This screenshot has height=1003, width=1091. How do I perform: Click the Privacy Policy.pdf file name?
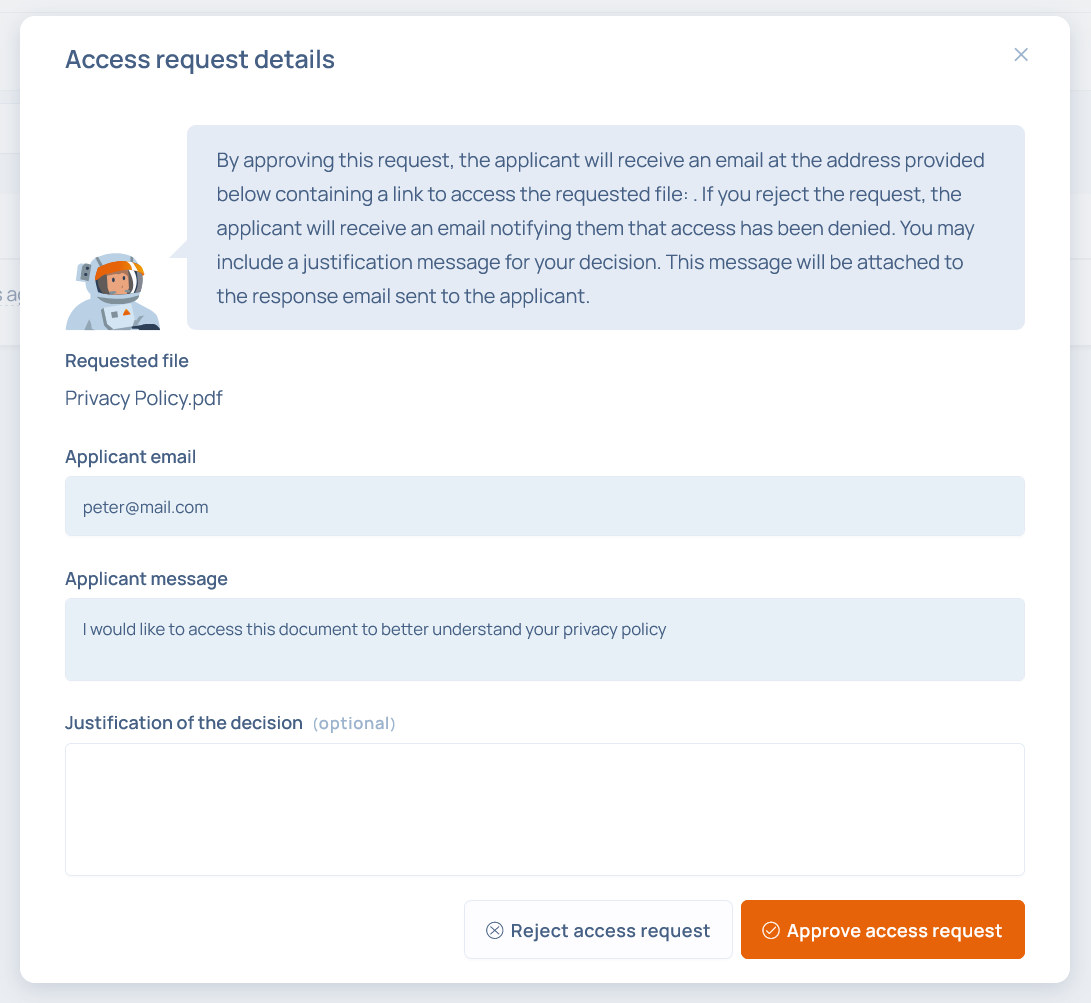tap(144, 399)
